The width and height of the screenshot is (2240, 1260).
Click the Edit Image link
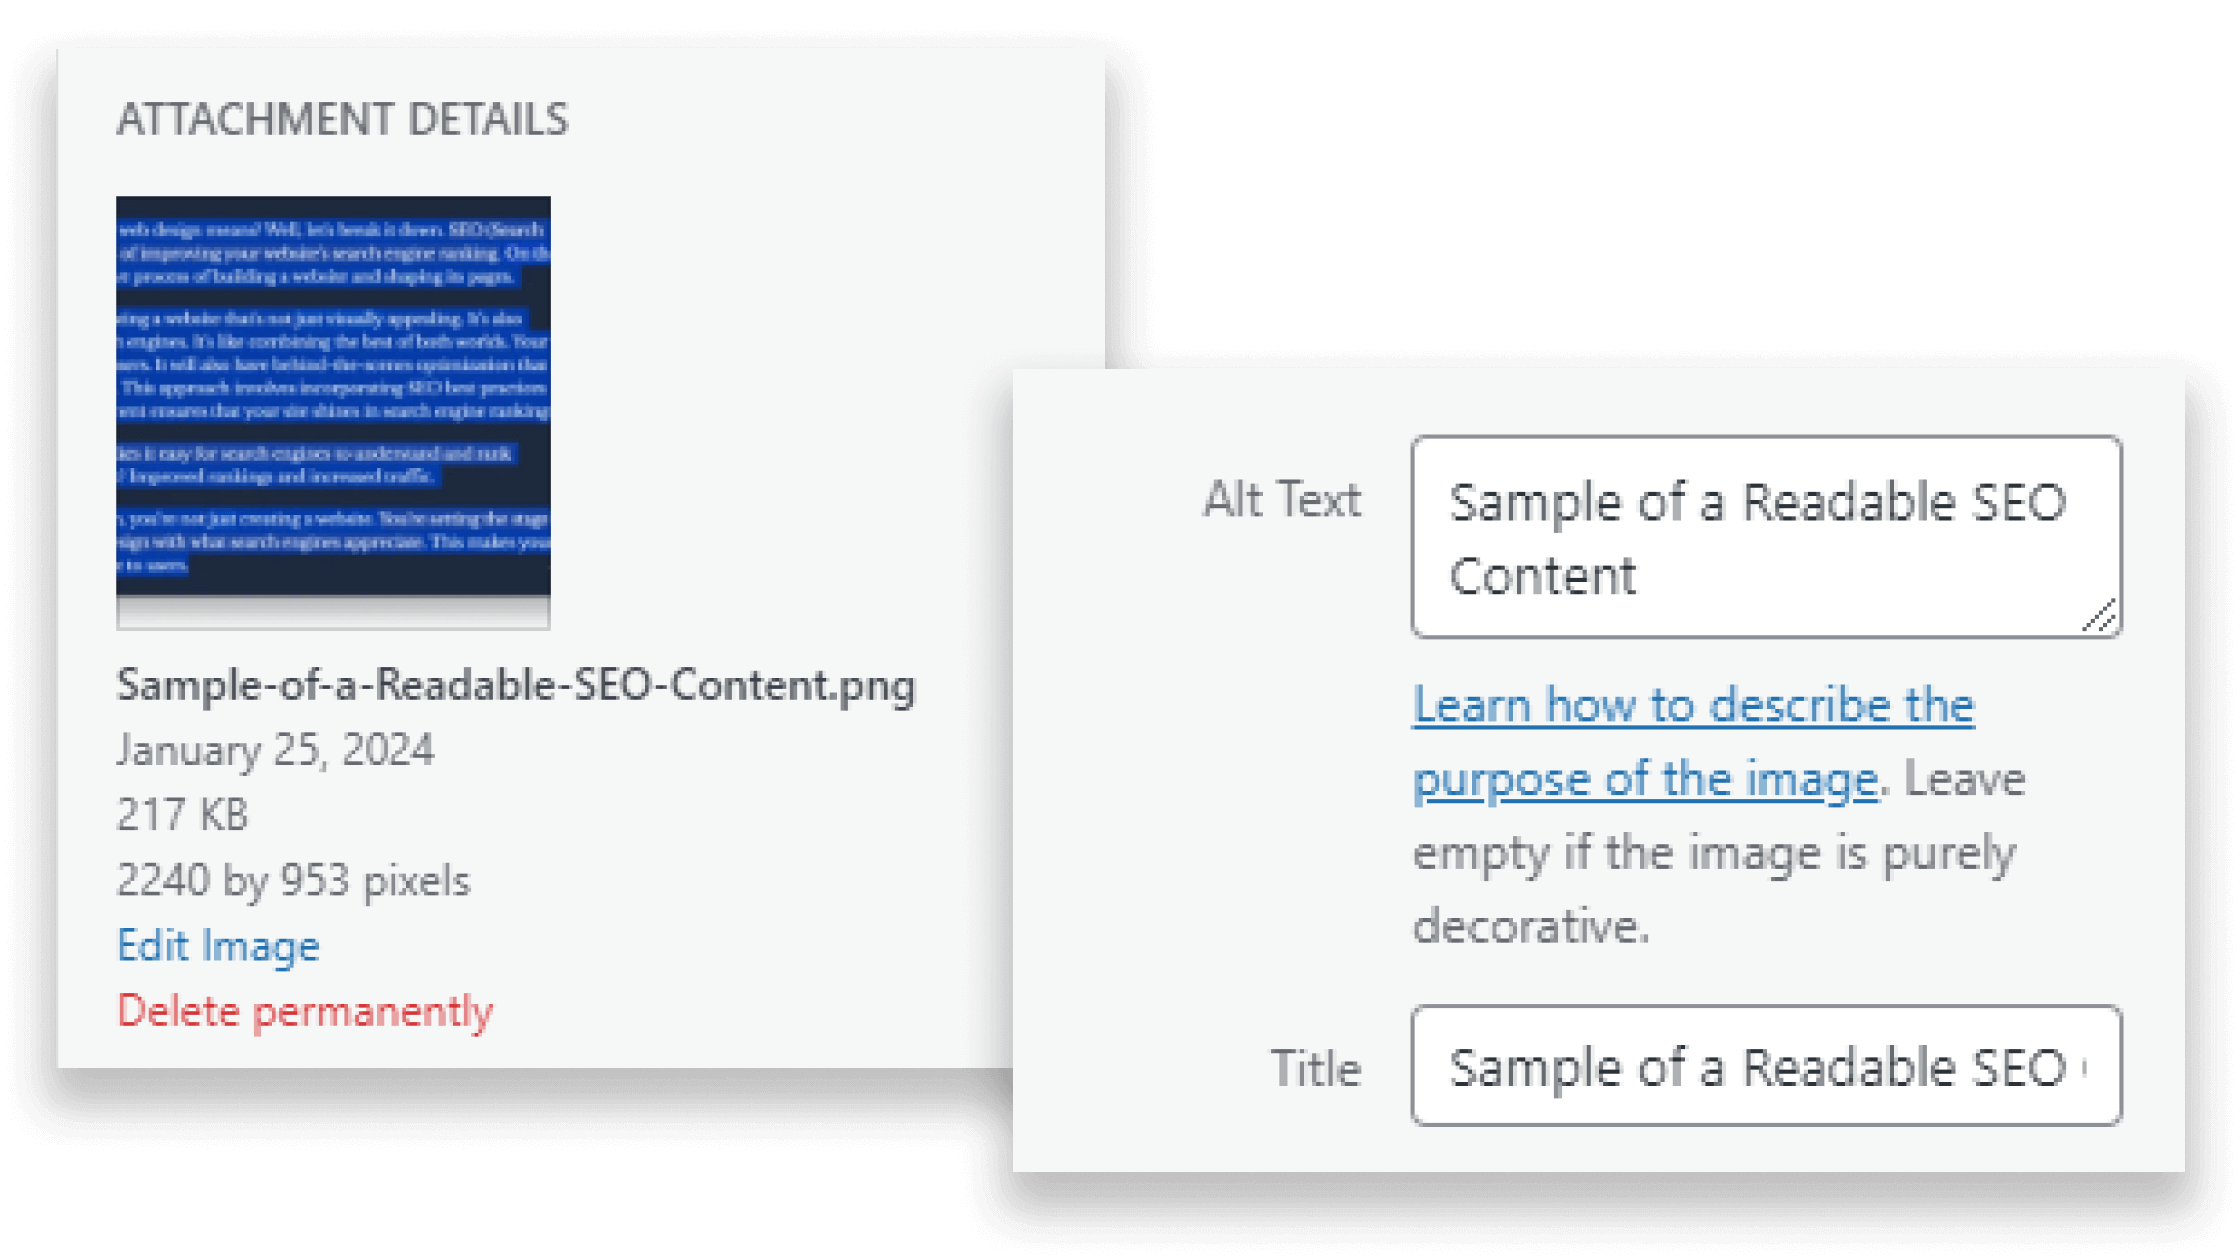point(218,945)
